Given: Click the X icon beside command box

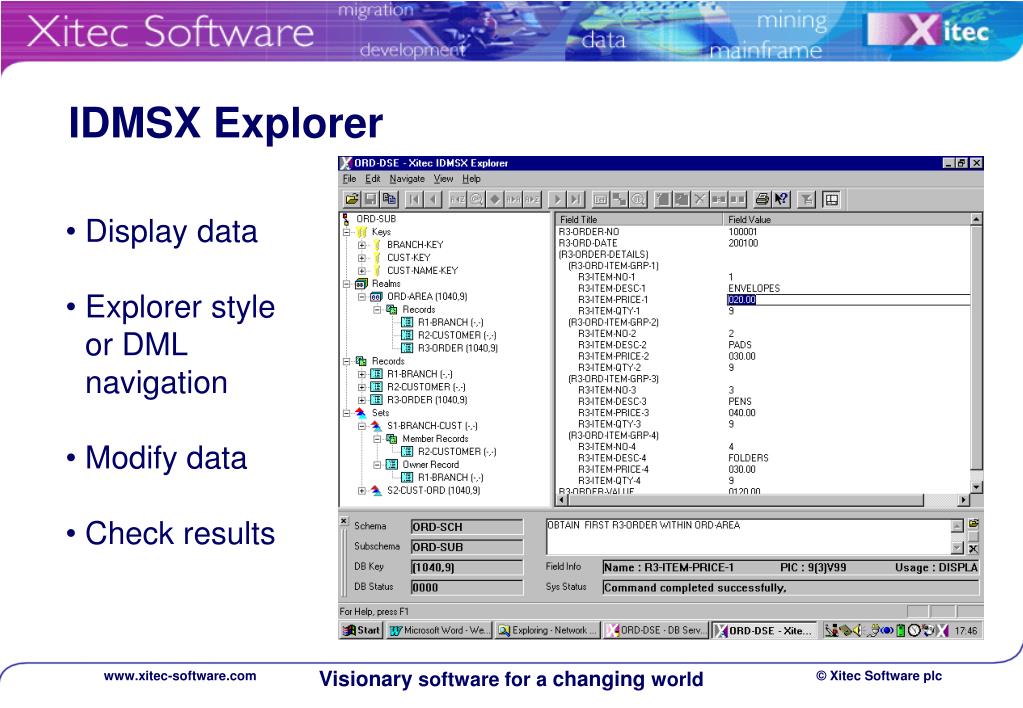Looking at the screenshot, I should [973, 549].
